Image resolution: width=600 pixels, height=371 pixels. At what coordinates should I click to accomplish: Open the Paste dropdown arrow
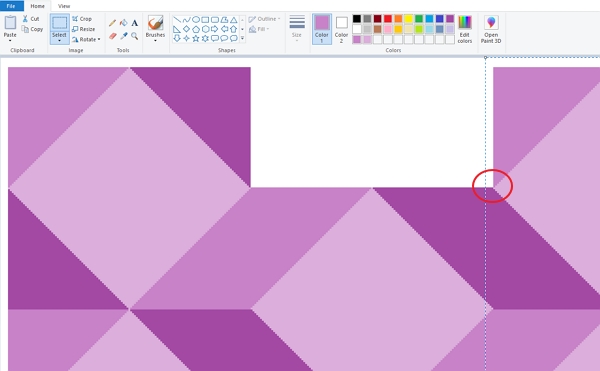10,41
